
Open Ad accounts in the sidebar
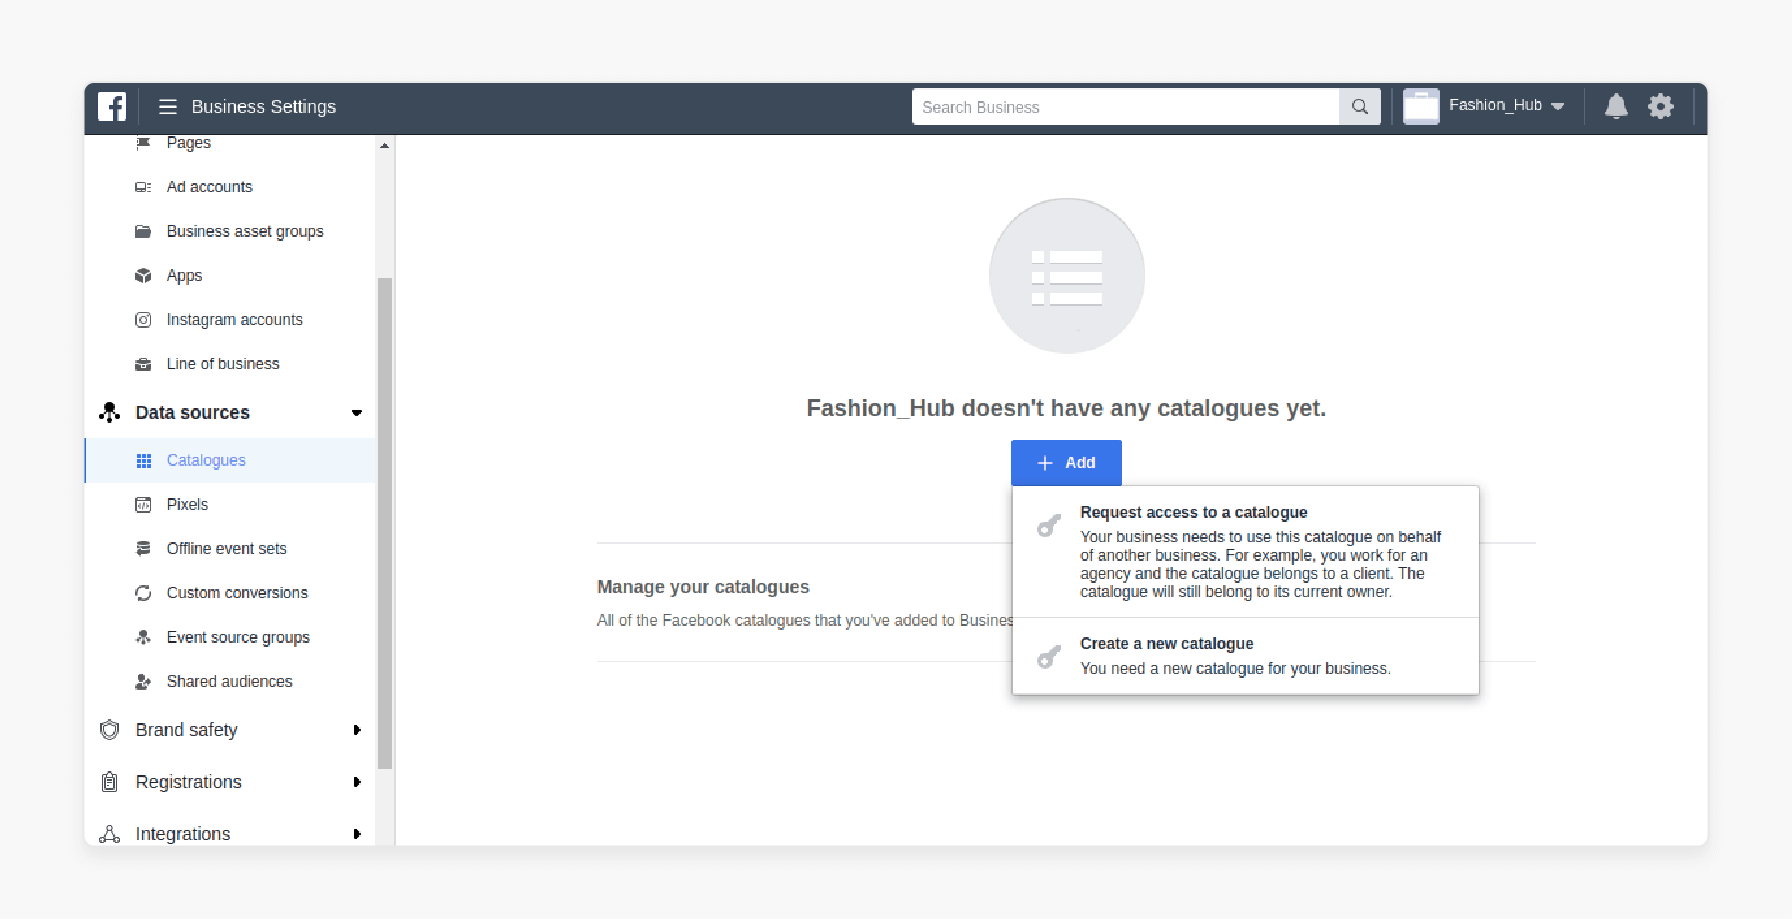click(x=210, y=187)
